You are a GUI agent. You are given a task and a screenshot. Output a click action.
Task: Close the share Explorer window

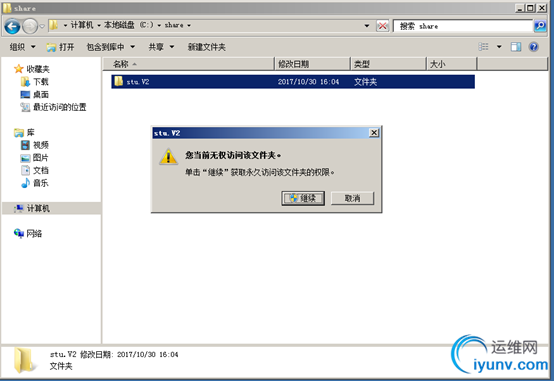click(x=542, y=8)
